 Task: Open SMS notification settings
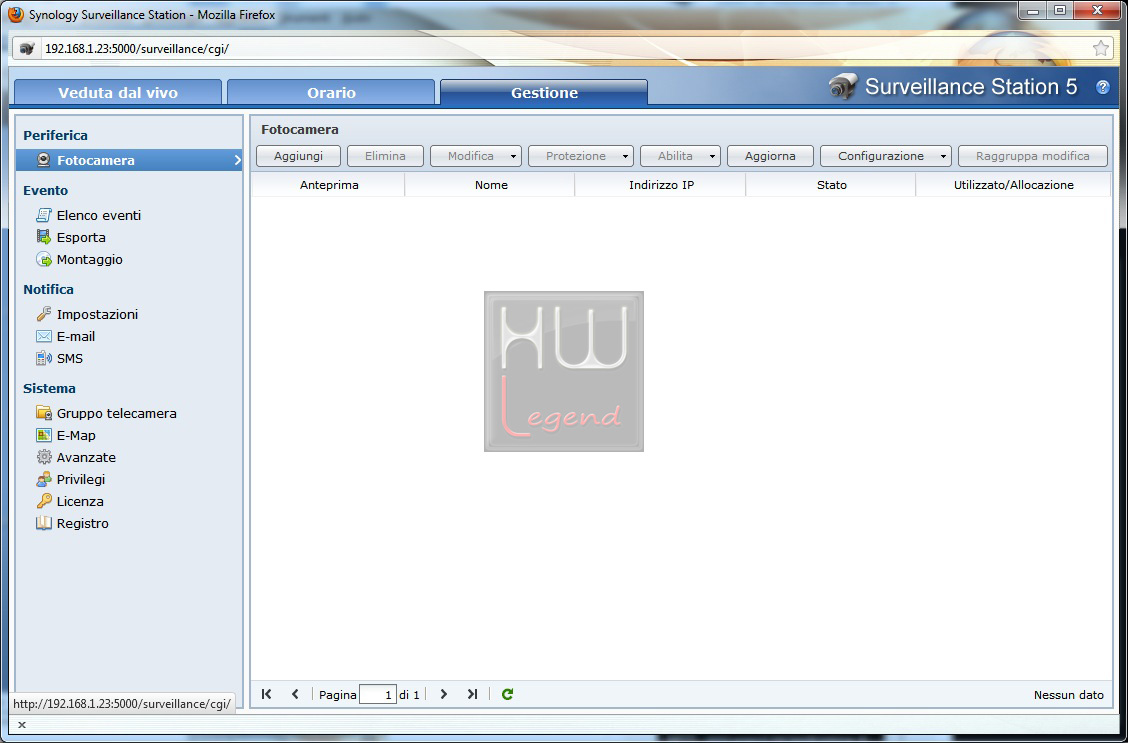pos(70,358)
